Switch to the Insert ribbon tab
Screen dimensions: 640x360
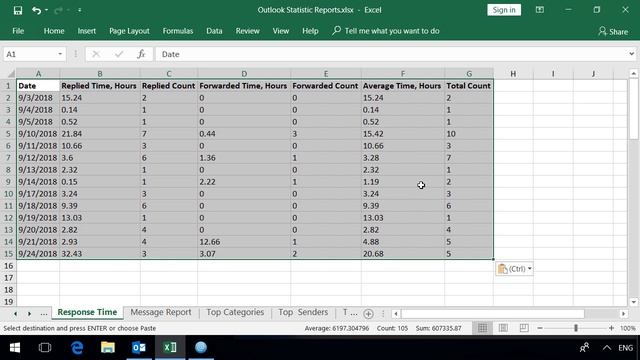pos(87,31)
